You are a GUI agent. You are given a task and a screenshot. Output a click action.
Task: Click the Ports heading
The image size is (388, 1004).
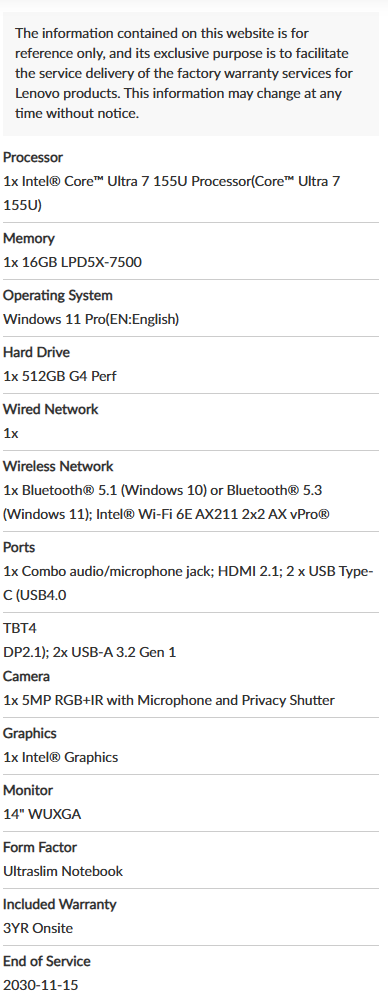(x=19, y=548)
